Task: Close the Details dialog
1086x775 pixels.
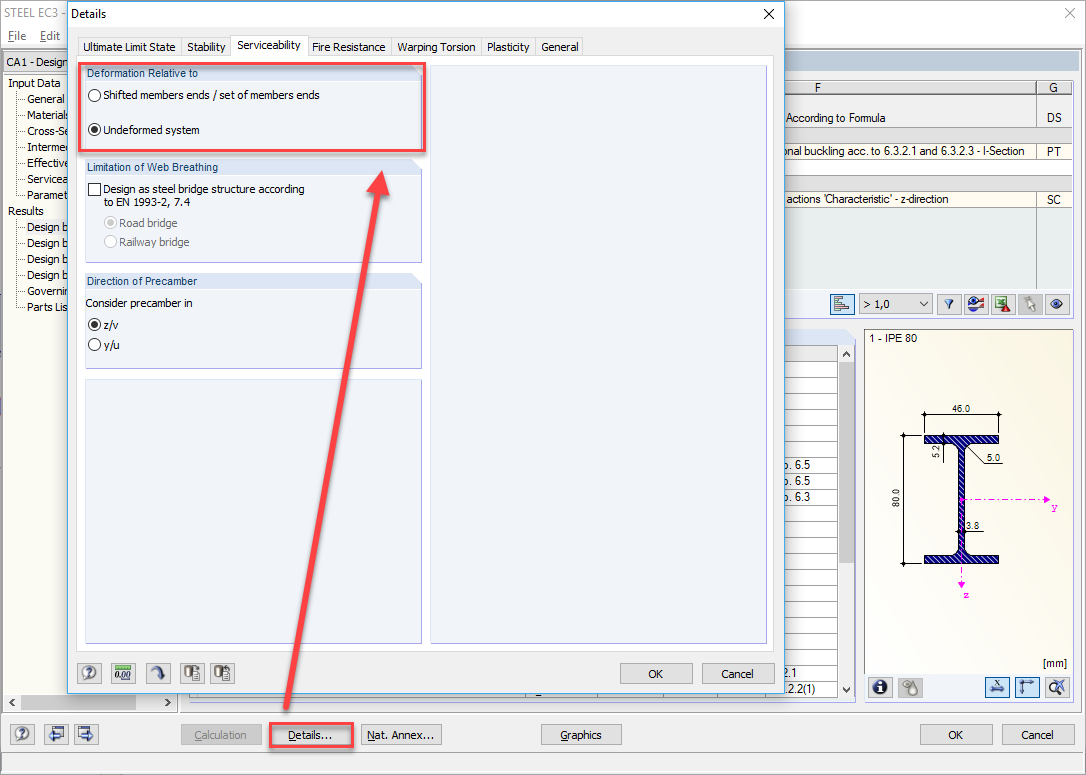Action: pos(769,14)
